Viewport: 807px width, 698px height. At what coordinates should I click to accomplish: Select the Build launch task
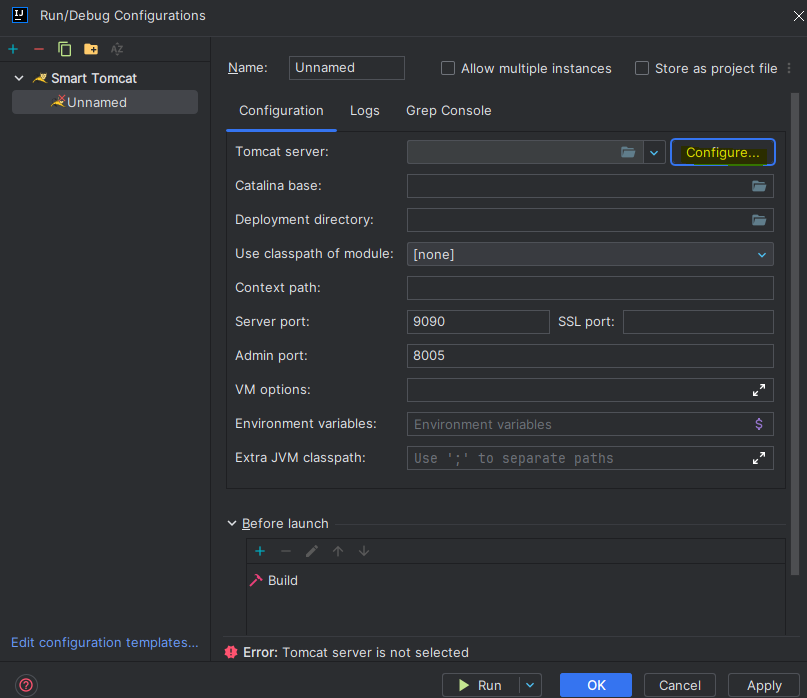(x=274, y=580)
